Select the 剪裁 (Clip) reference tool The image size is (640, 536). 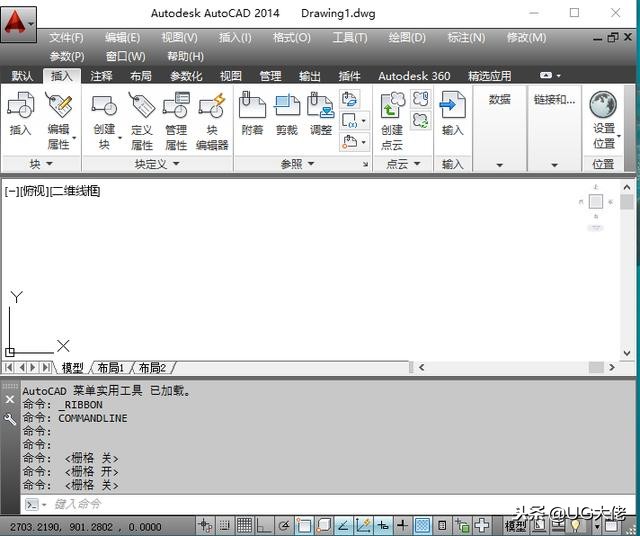[x=287, y=113]
